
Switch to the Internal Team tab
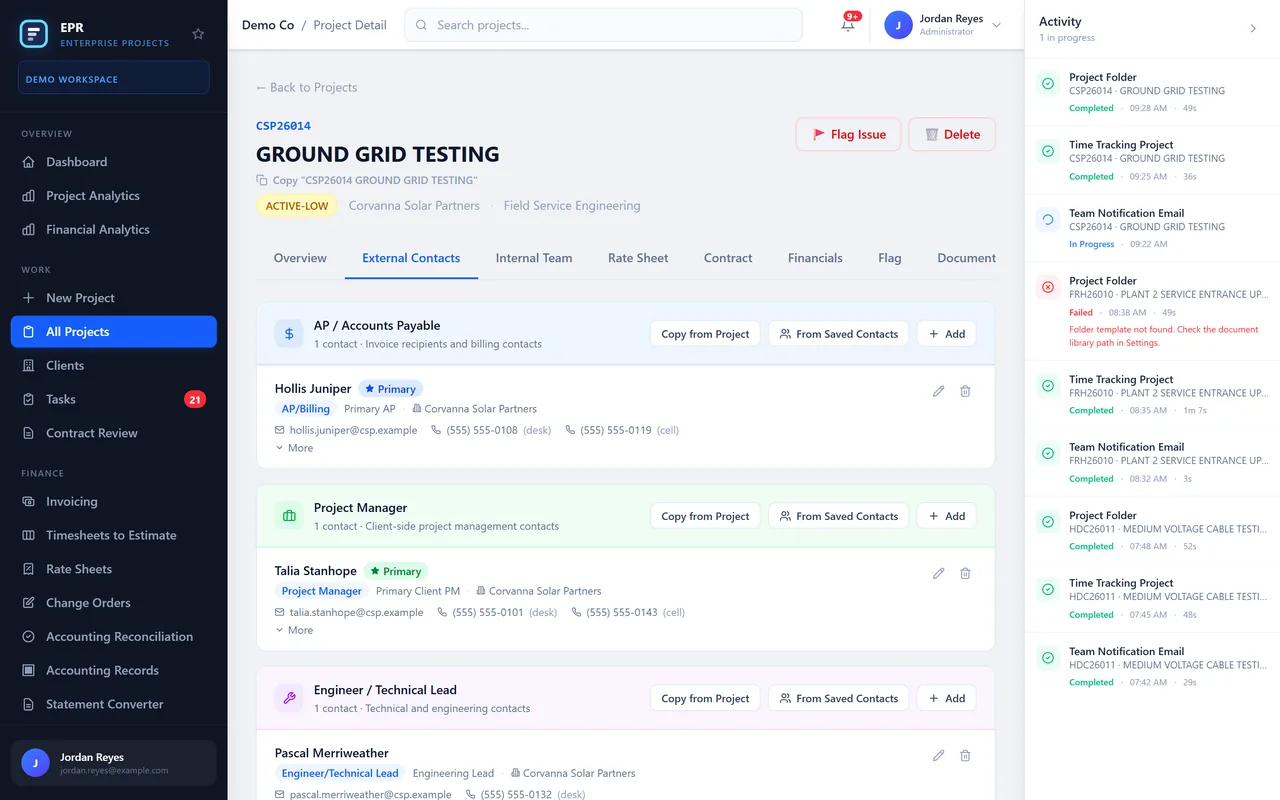click(x=534, y=258)
